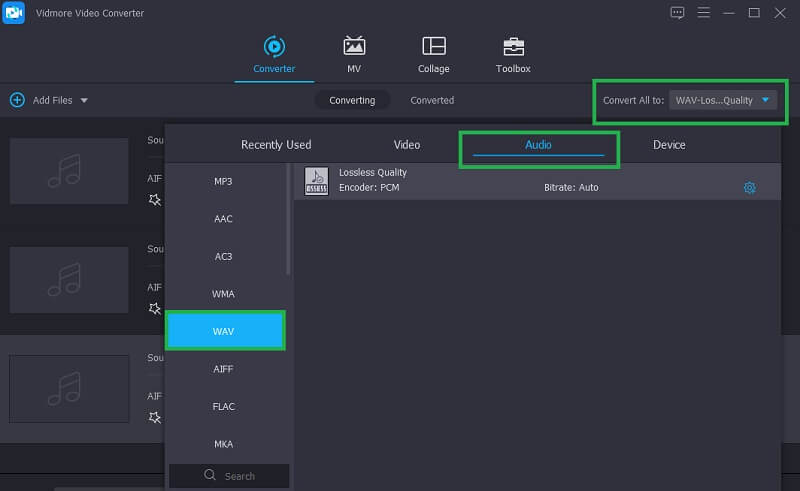The image size is (800, 491).
Task: Select FLAC audio format
Action: (223, 406)
